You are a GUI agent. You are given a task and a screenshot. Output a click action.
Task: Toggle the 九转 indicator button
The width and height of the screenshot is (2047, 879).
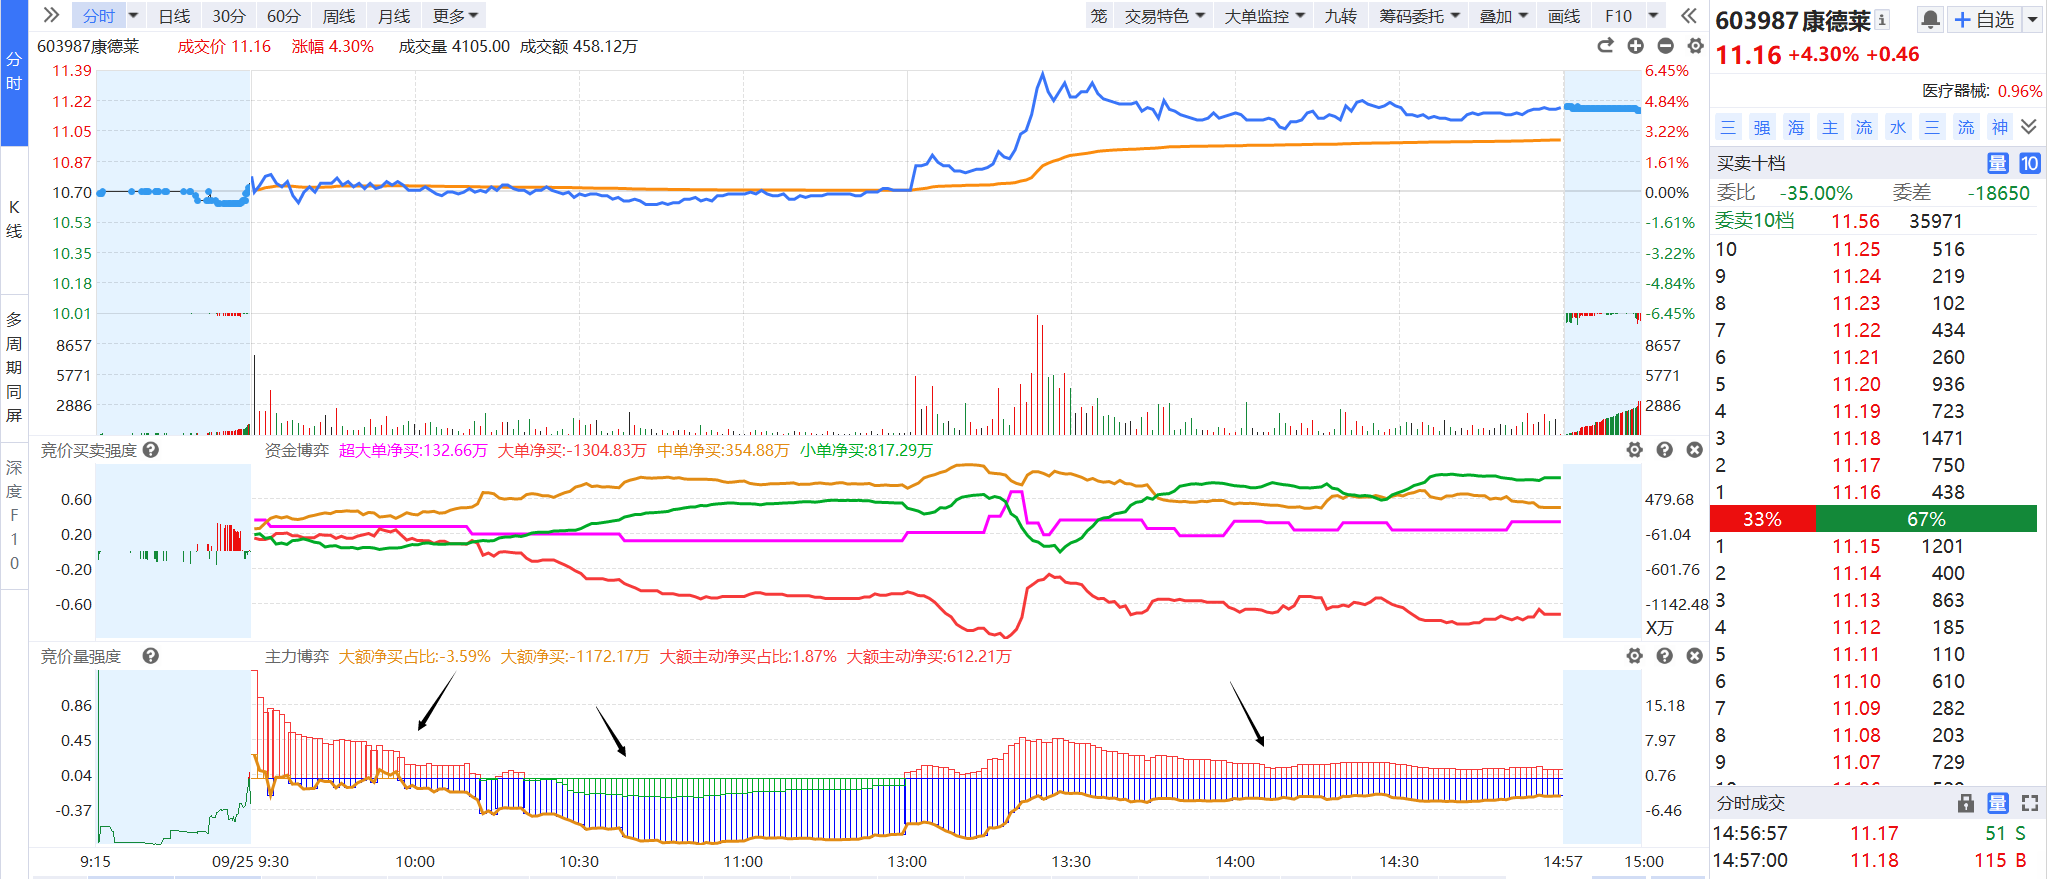(x=1340, y=16)
